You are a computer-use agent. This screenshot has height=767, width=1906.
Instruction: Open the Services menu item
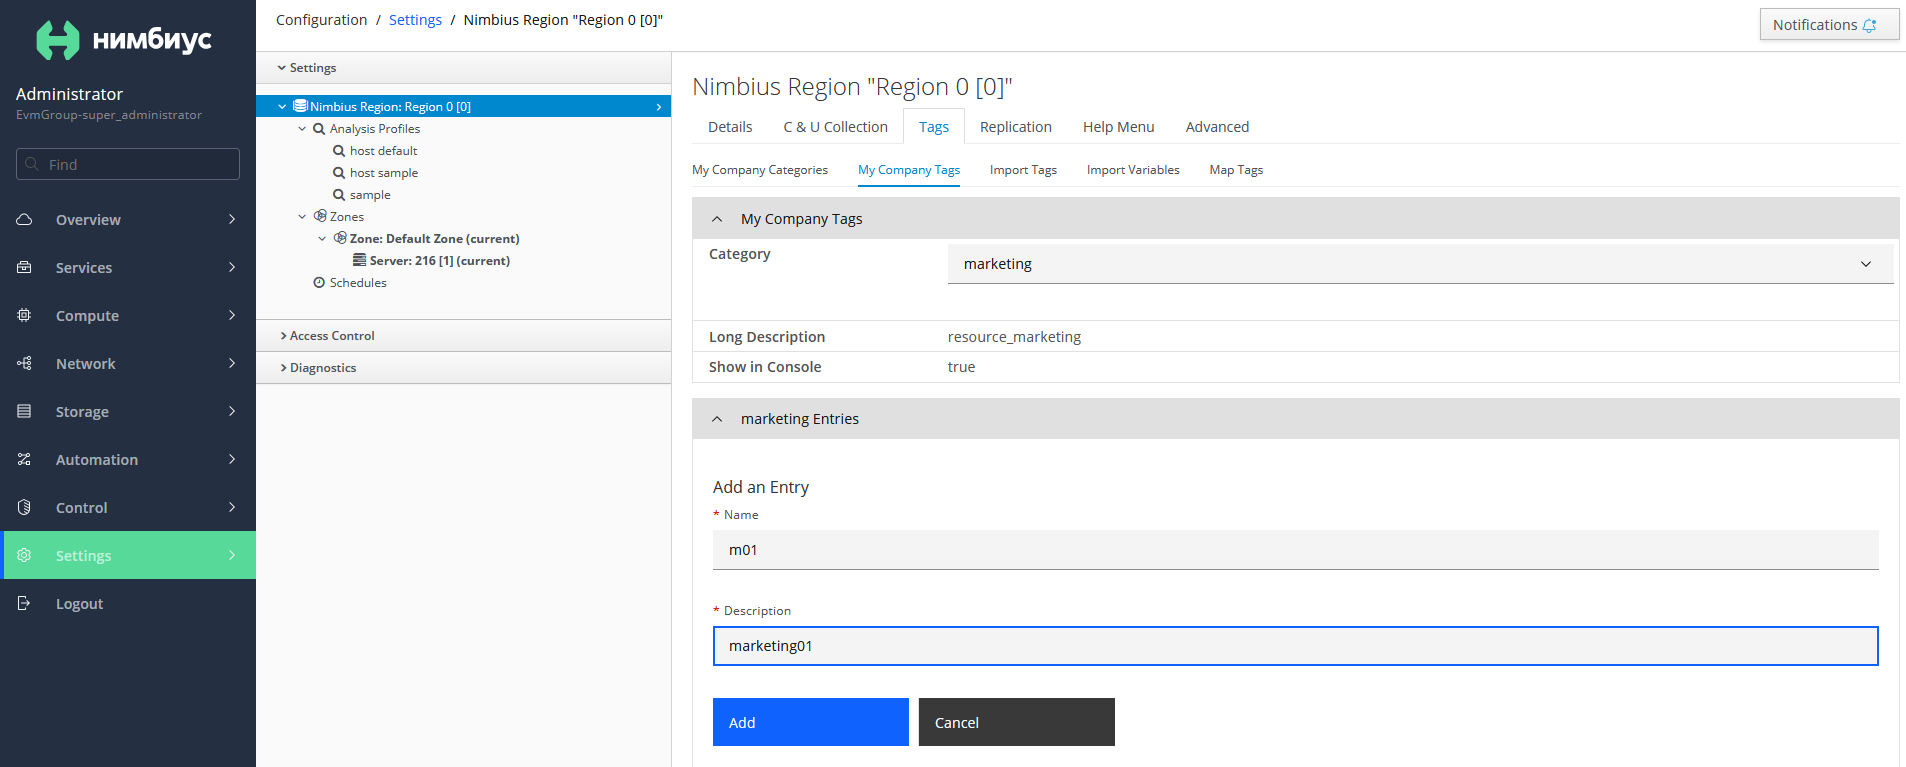[128, 267]
